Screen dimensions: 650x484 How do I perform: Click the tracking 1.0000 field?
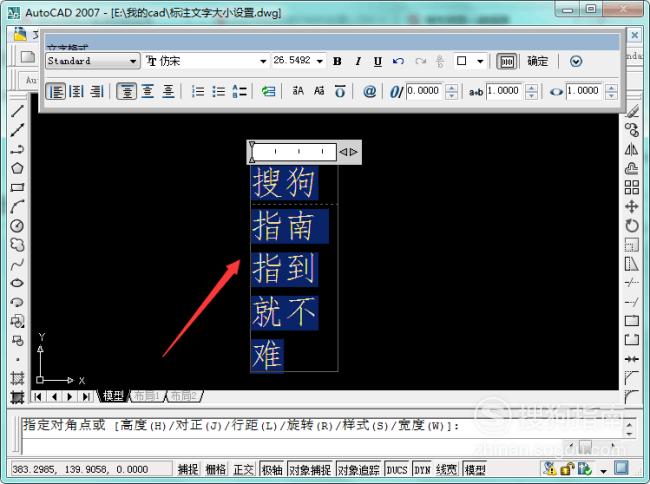[504, 91]
